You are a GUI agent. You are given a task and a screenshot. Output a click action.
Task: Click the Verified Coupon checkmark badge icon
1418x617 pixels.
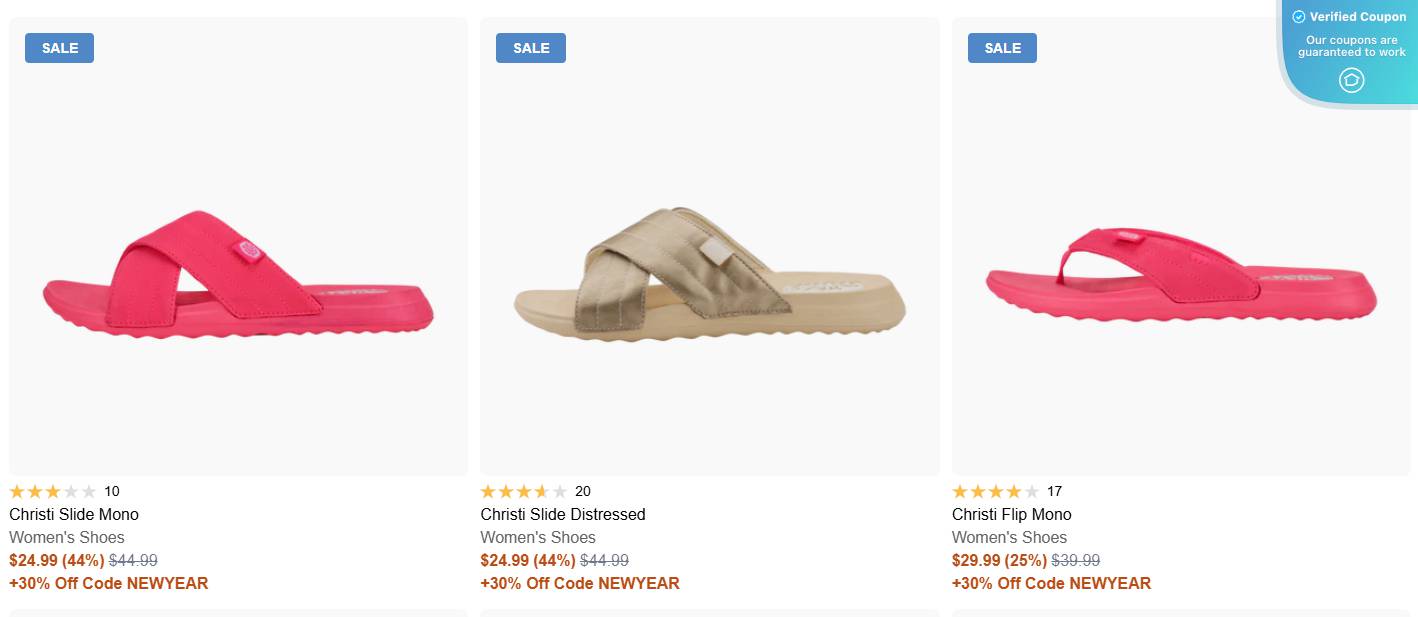(1299, 16)
